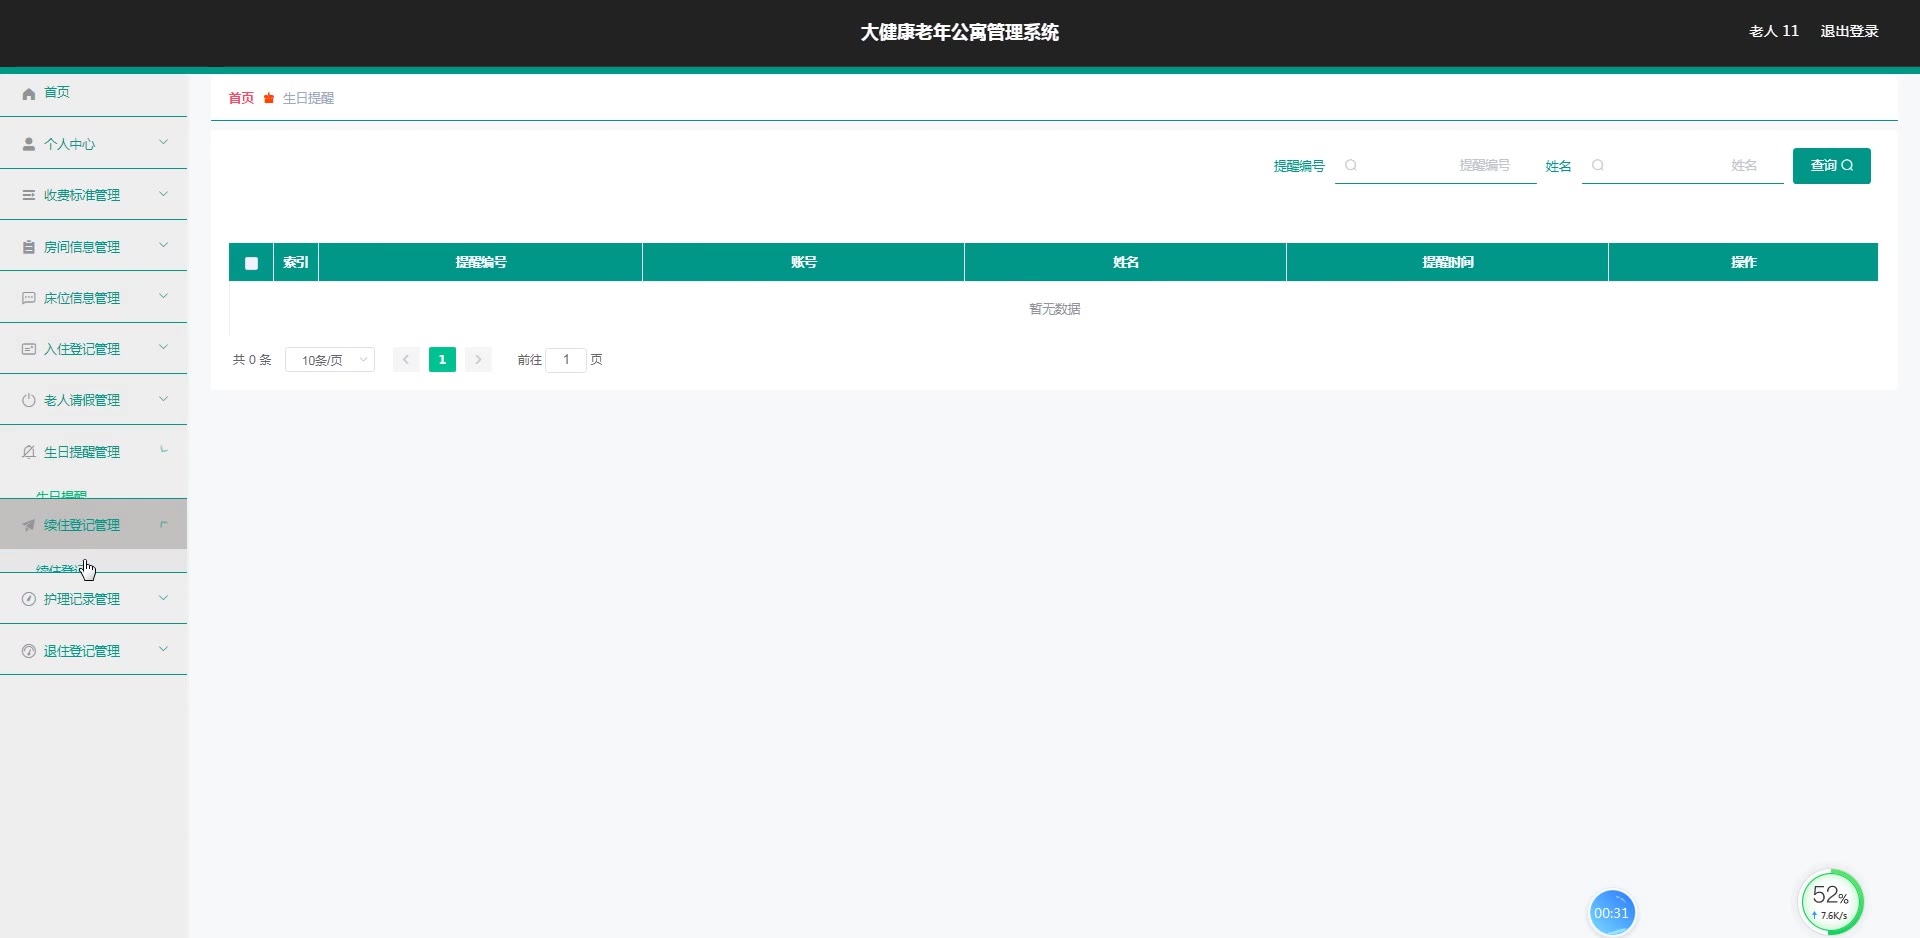Click the home icon in sidebar
This screenshot has height=938, width=1920.
(x=29, y=93)
